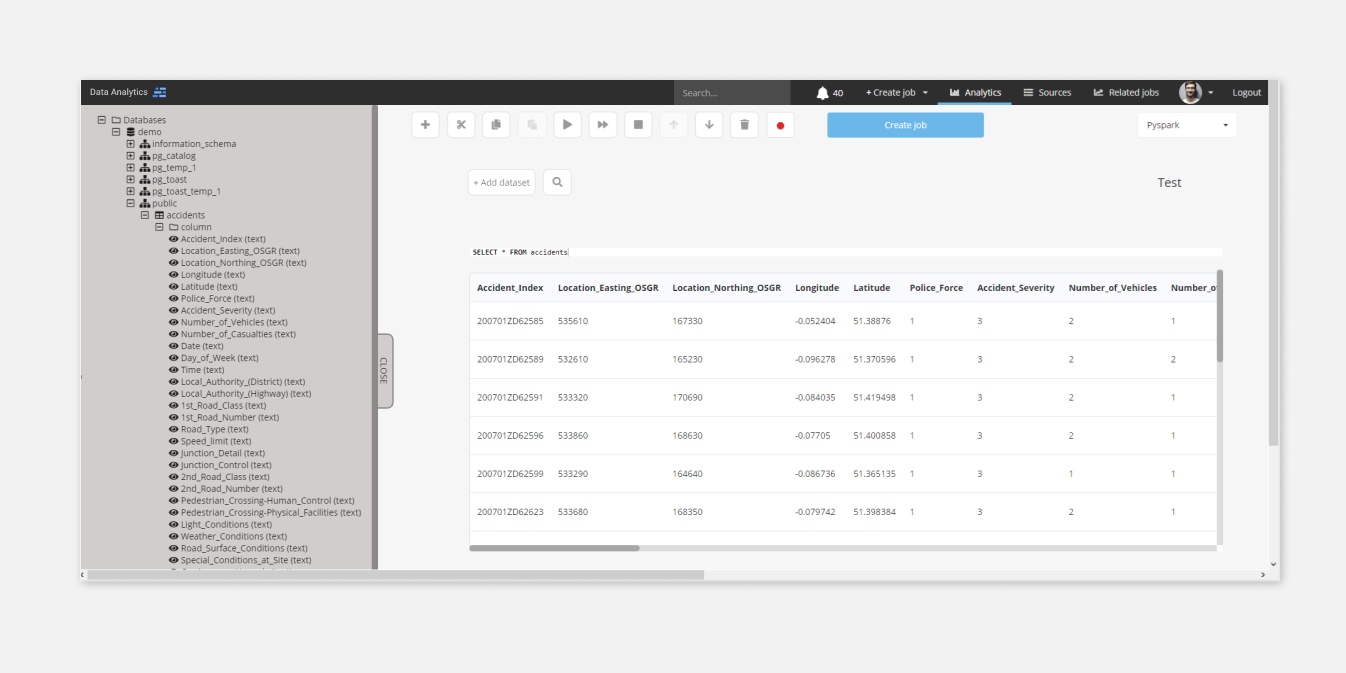
Task: Open Related jobs in the top navigation
Action: 1126,93
